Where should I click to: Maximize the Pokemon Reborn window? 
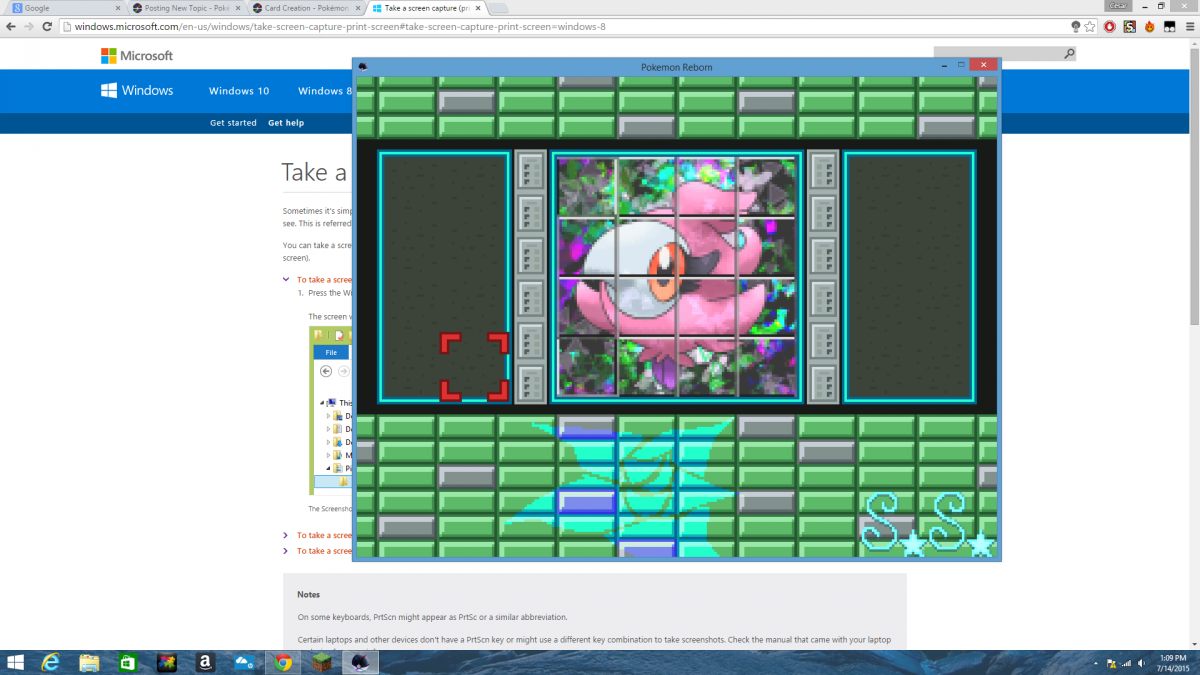961,65
